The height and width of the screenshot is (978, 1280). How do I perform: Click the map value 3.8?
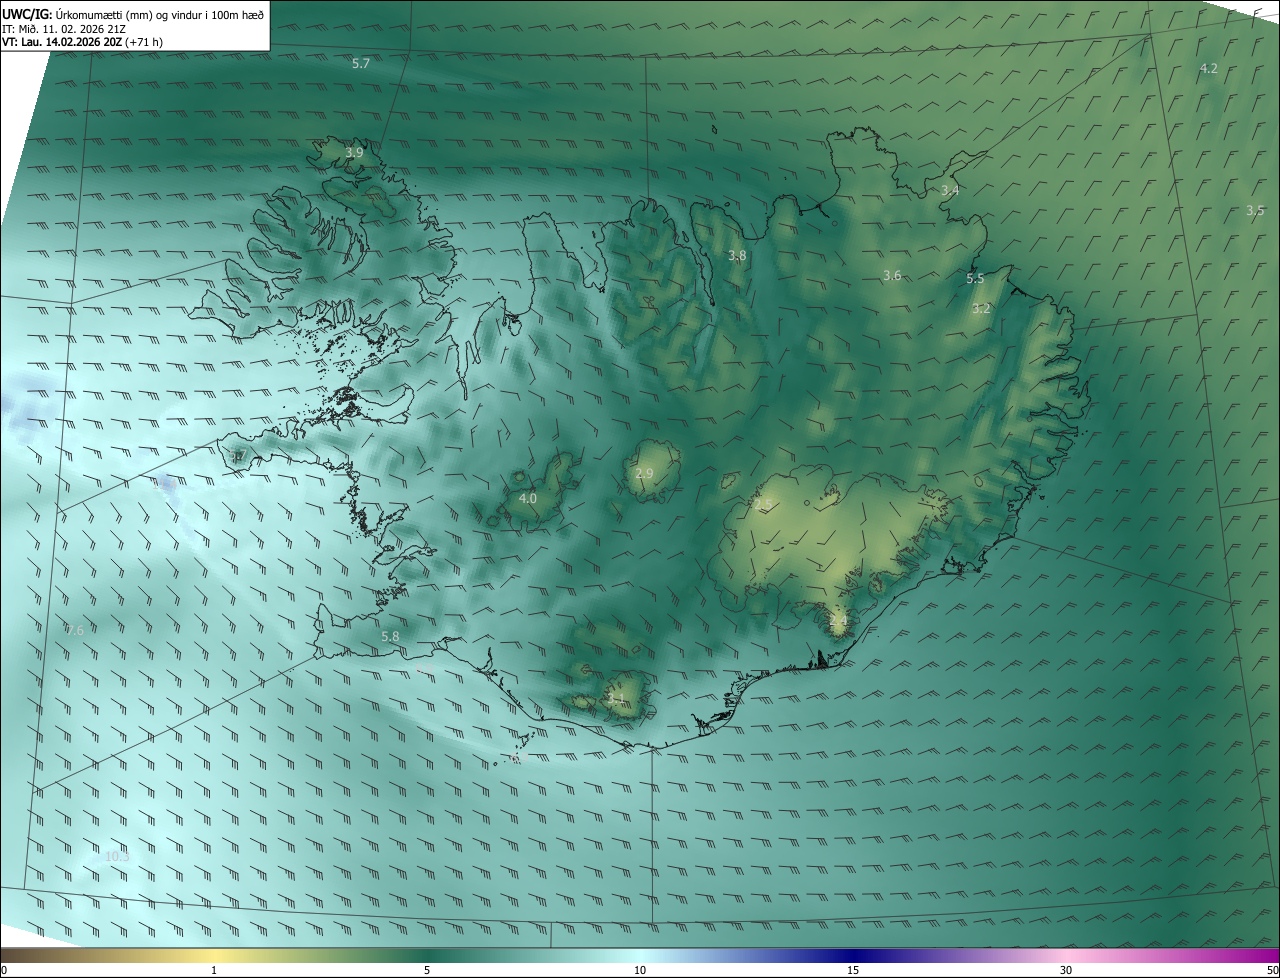(x=737, y=255)
